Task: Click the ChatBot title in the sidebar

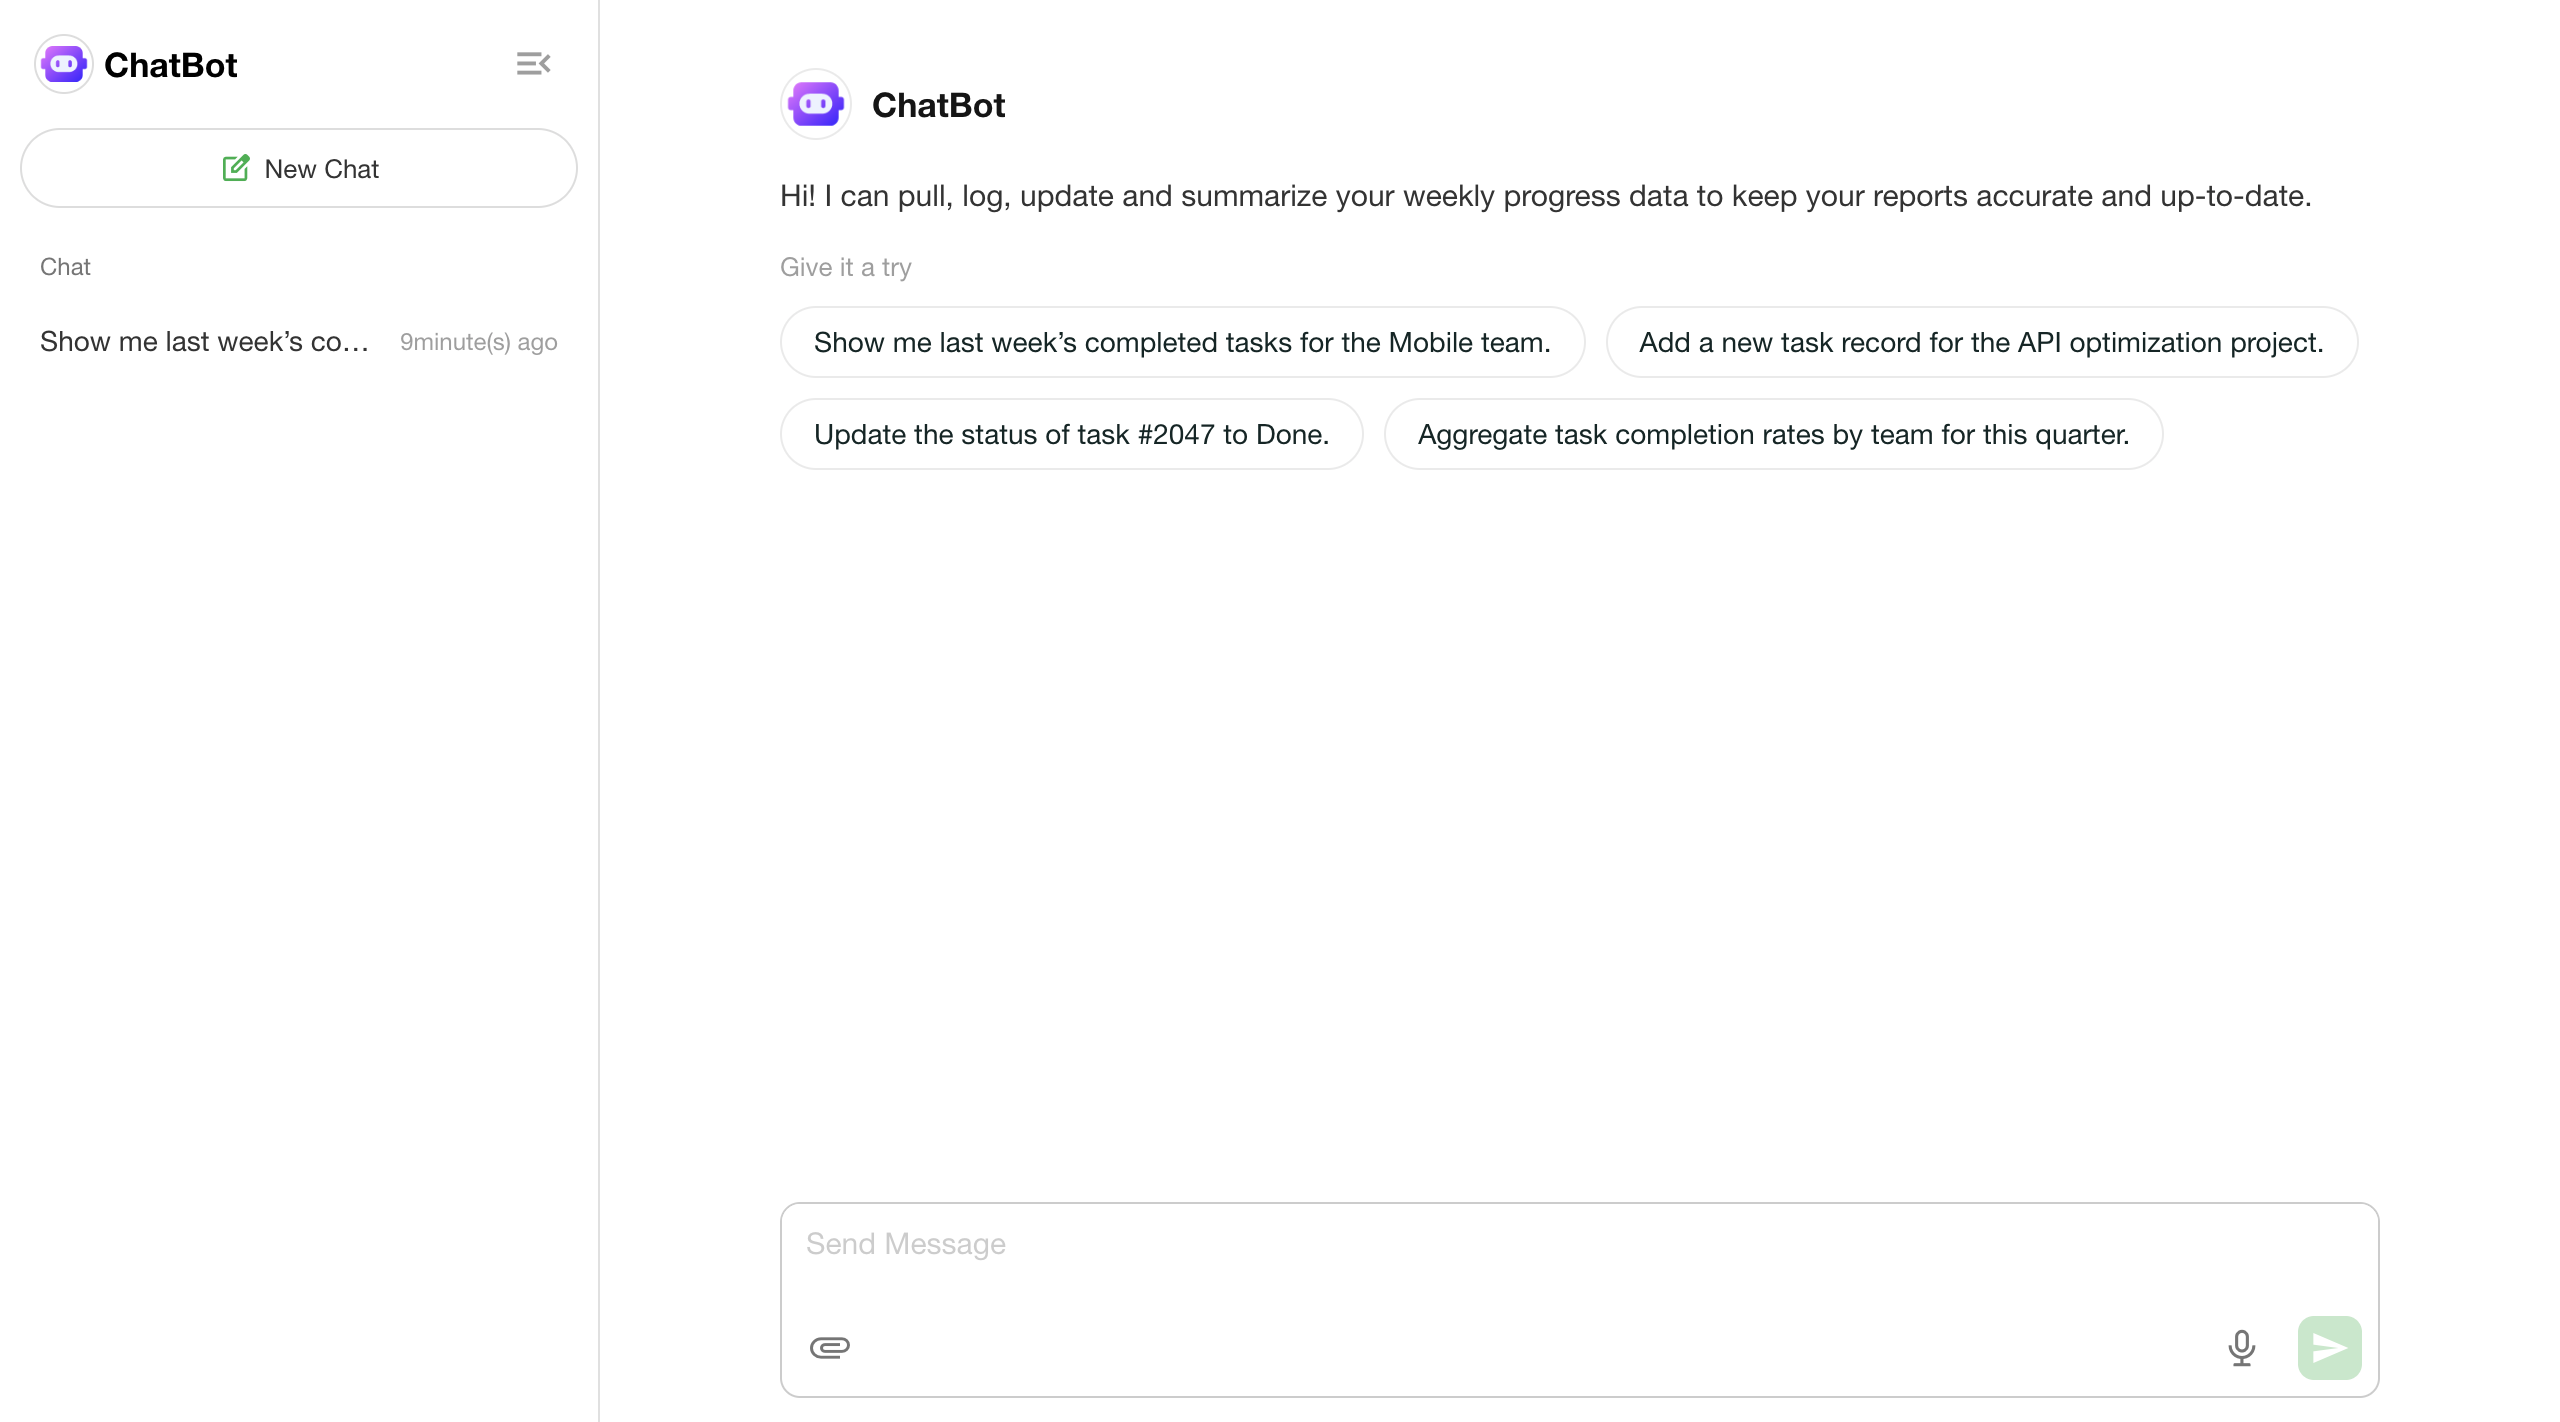Action: point(170,65)
